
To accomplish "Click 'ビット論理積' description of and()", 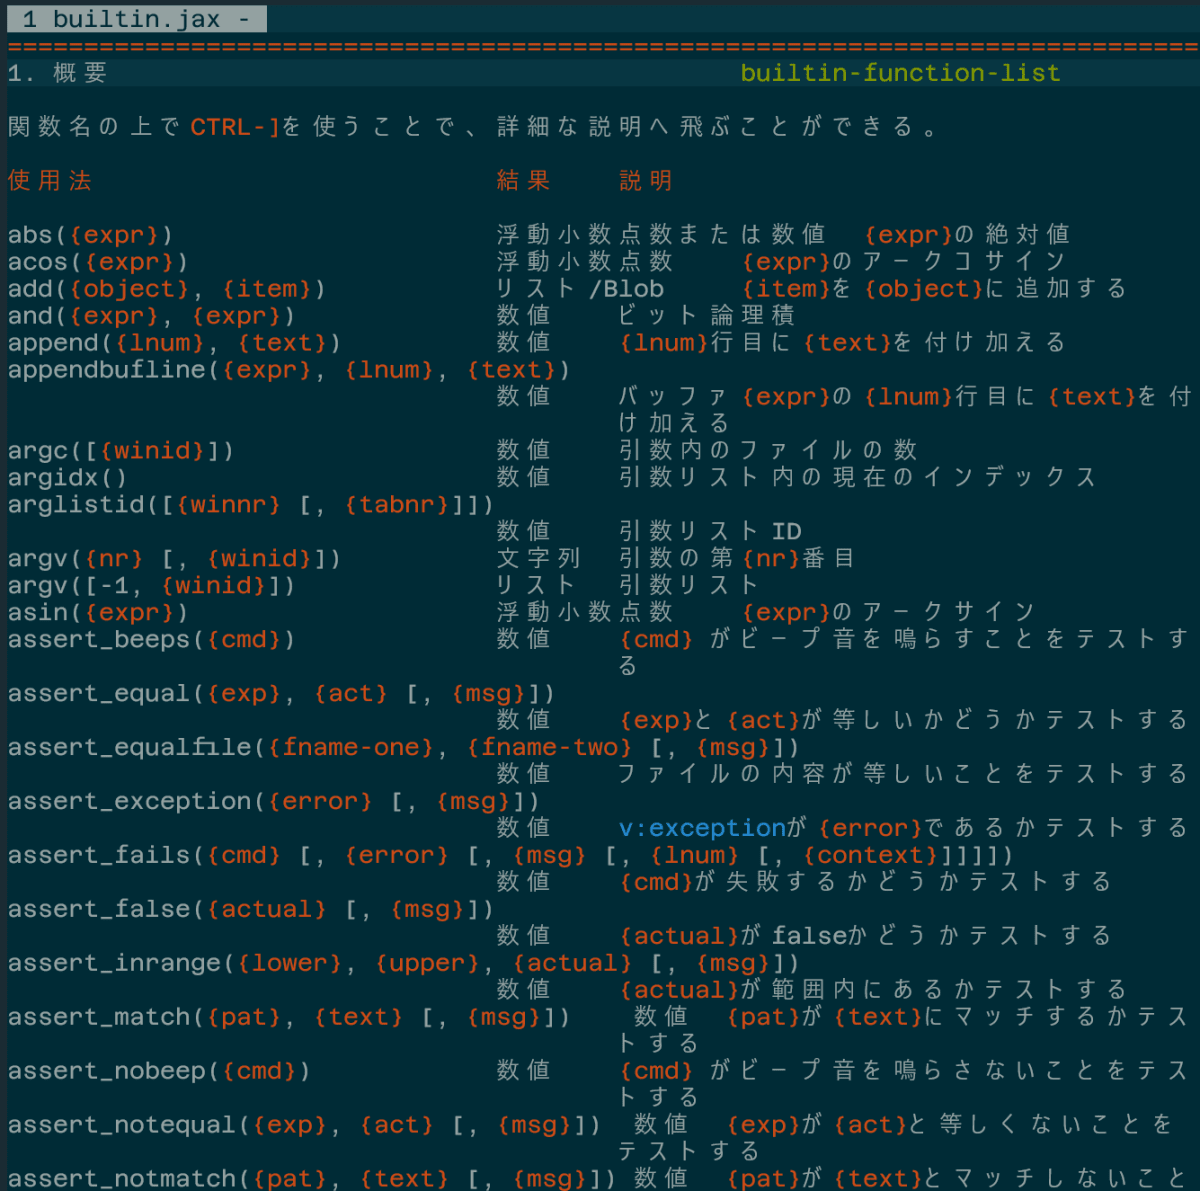I will [707, 316].
